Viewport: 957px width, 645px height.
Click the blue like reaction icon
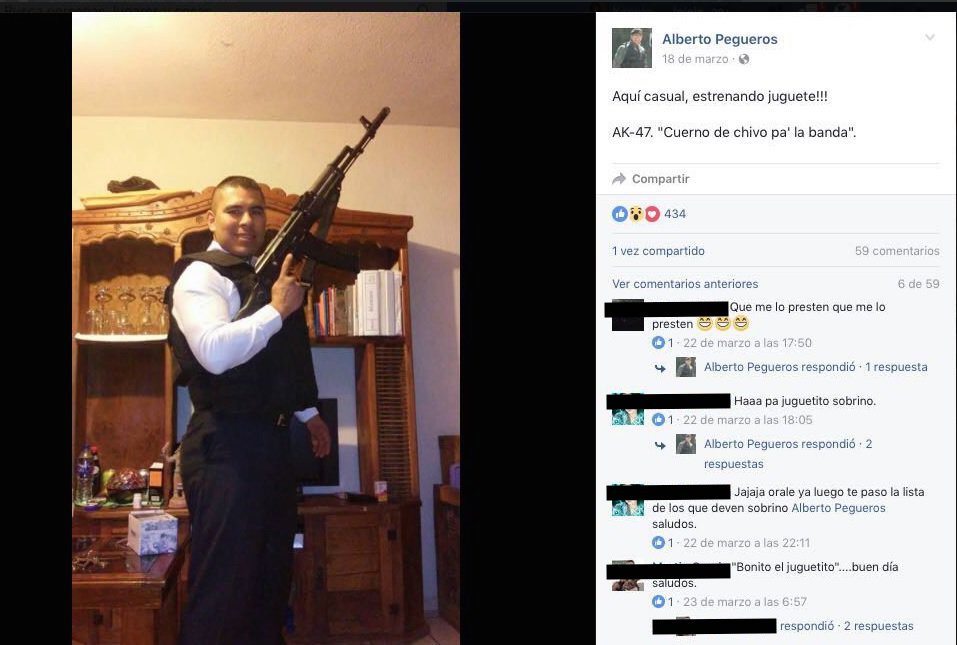tap(619, 214)
